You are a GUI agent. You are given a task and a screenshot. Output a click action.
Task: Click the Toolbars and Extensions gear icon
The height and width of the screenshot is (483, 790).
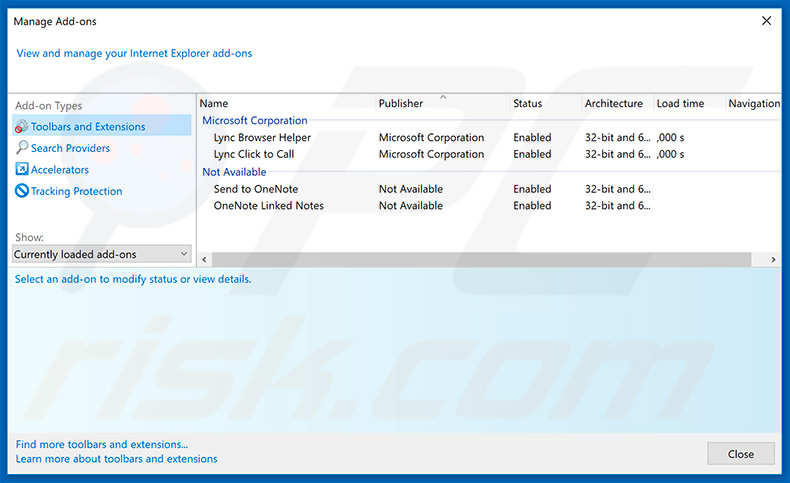[21, 126]
